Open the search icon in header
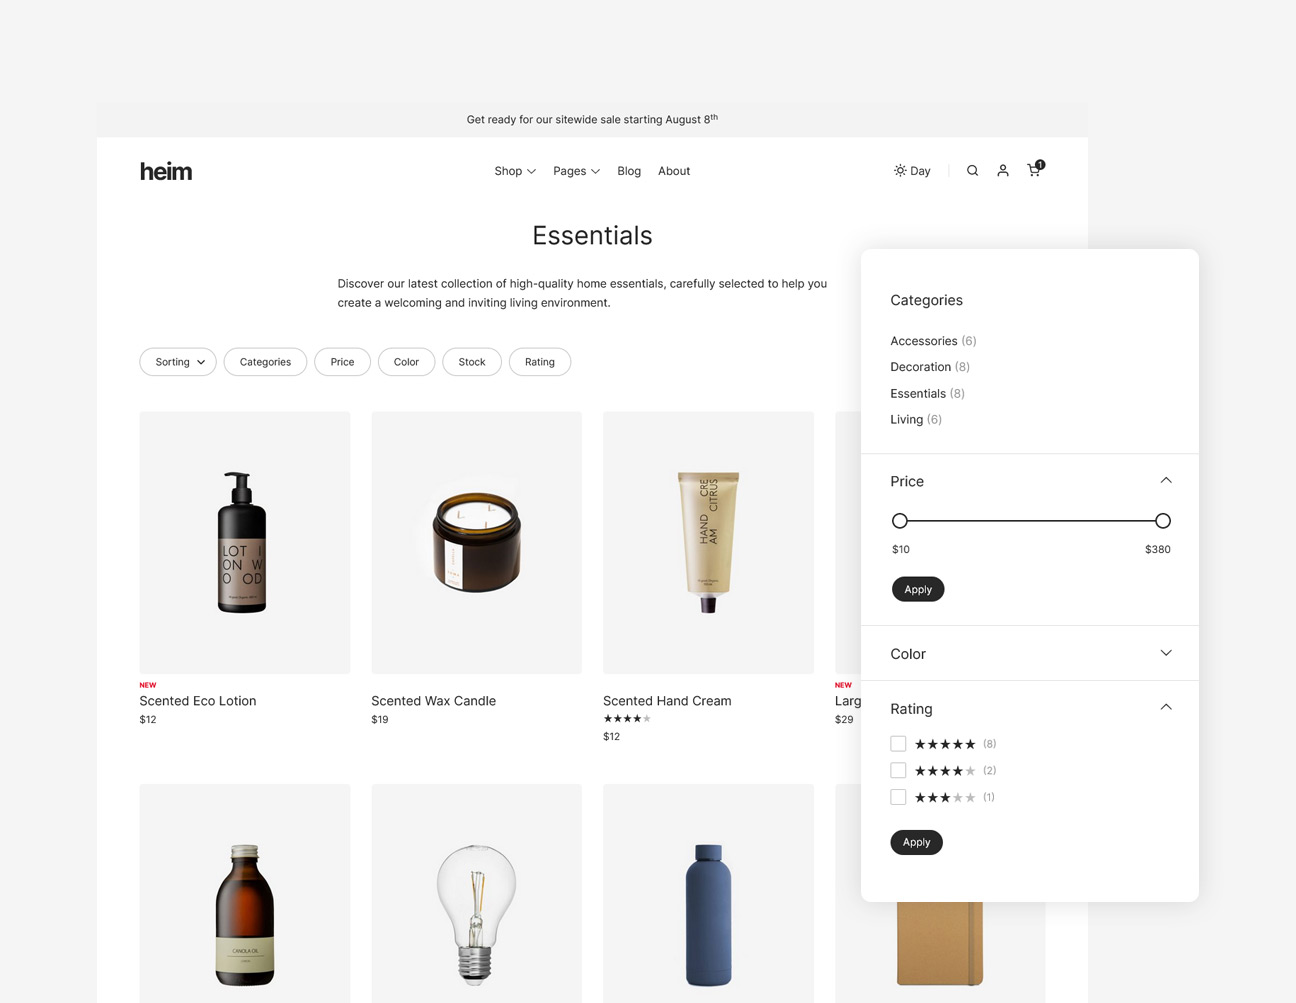The image size is (1296, 1003). [x=972, y=171]
